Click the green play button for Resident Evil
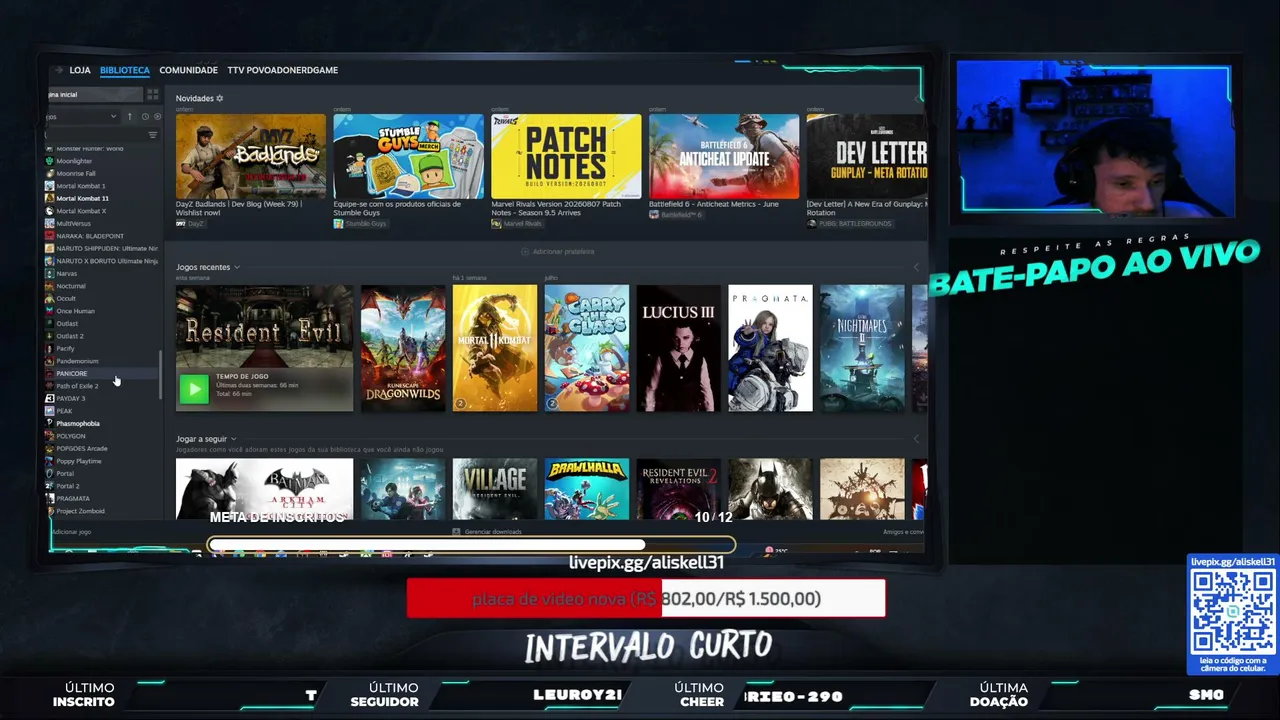Viewport: 1280px width, 720px height. pos(194,389)
